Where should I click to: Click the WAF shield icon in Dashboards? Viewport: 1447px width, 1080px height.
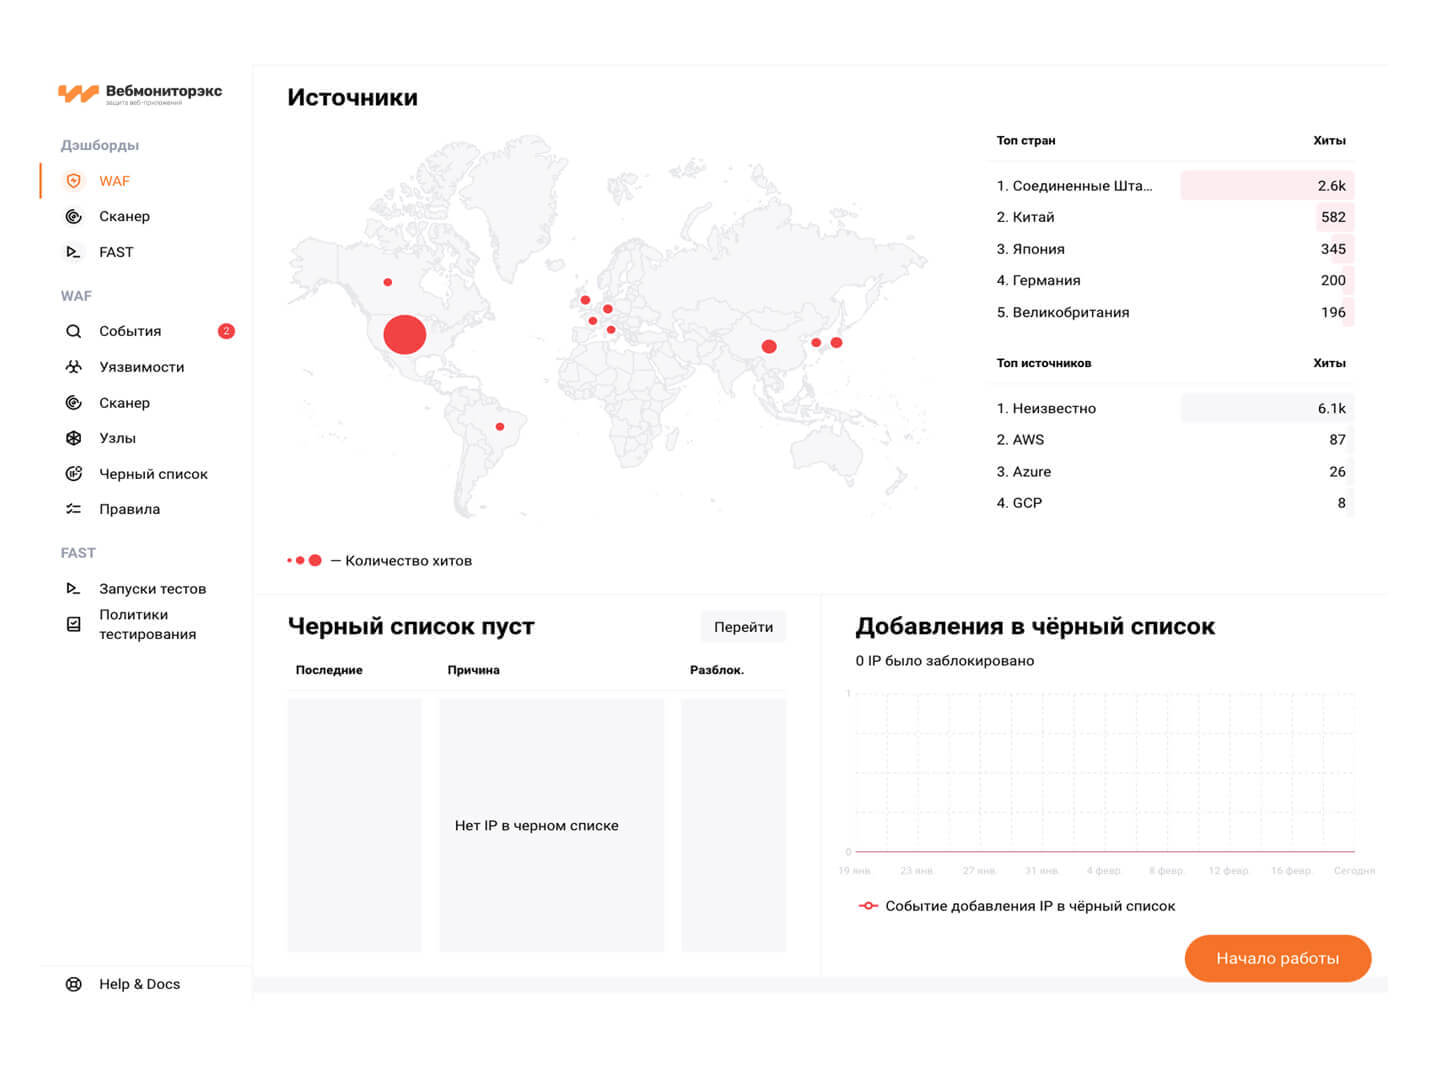pyautogui.click(x=73, y=181)
